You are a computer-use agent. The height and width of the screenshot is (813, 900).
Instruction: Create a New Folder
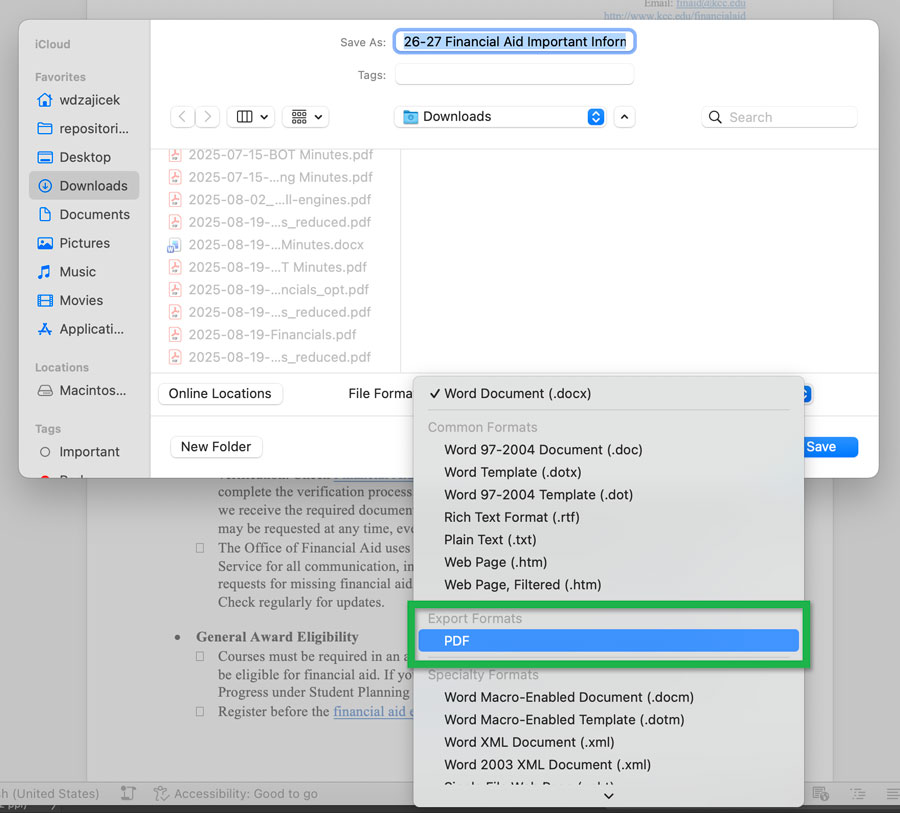coord(216,446)
